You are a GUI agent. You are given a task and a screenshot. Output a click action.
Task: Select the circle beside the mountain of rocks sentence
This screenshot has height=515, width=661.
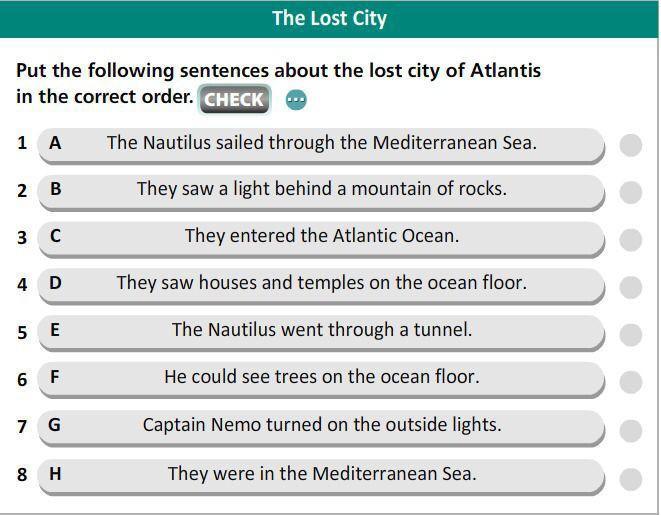point(631,193)
